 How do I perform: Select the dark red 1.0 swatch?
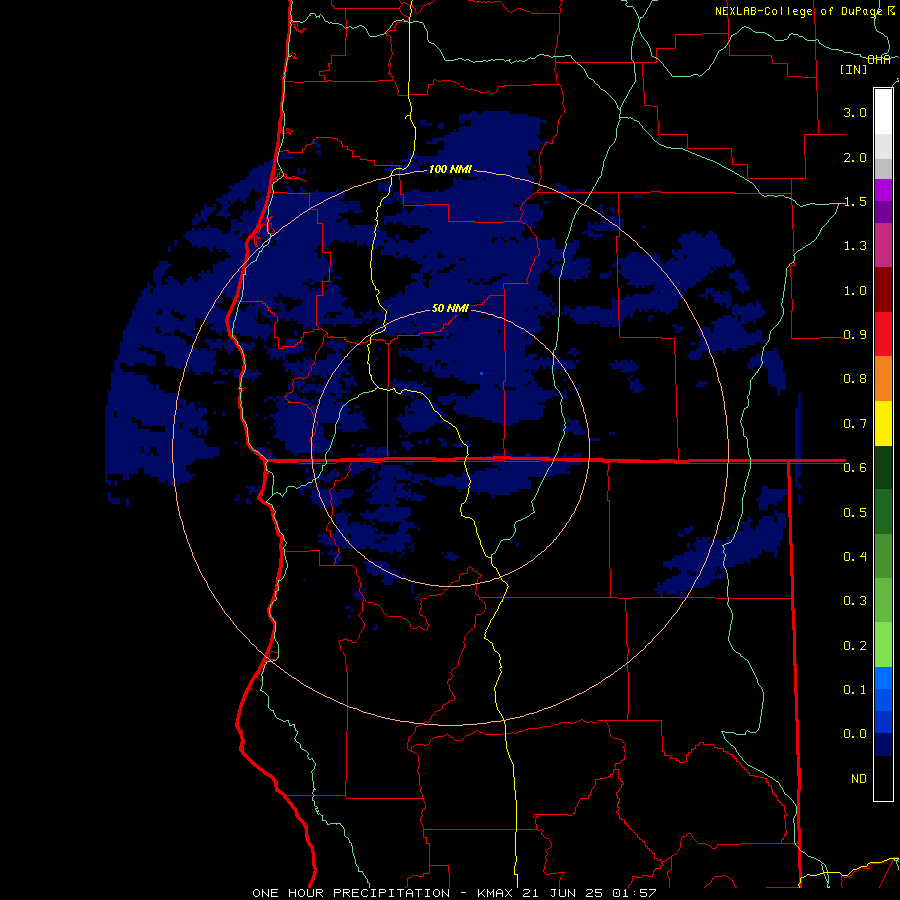883,290
